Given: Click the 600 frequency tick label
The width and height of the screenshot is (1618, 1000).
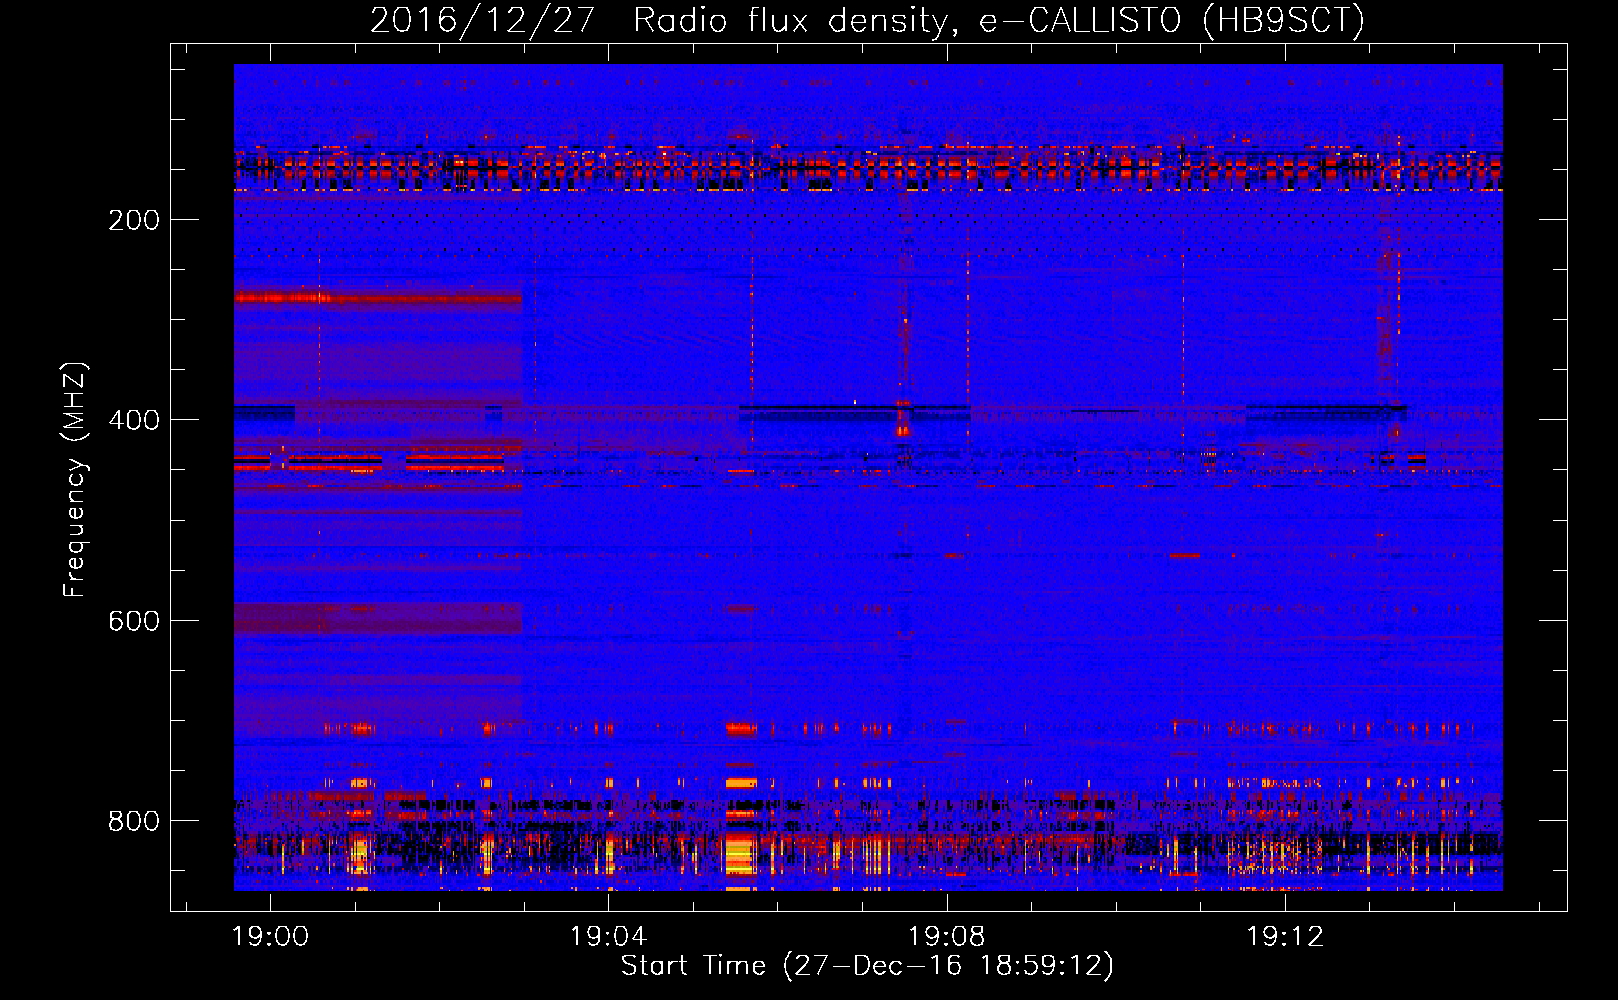Looking at the screenshot, I should (134, 621).
